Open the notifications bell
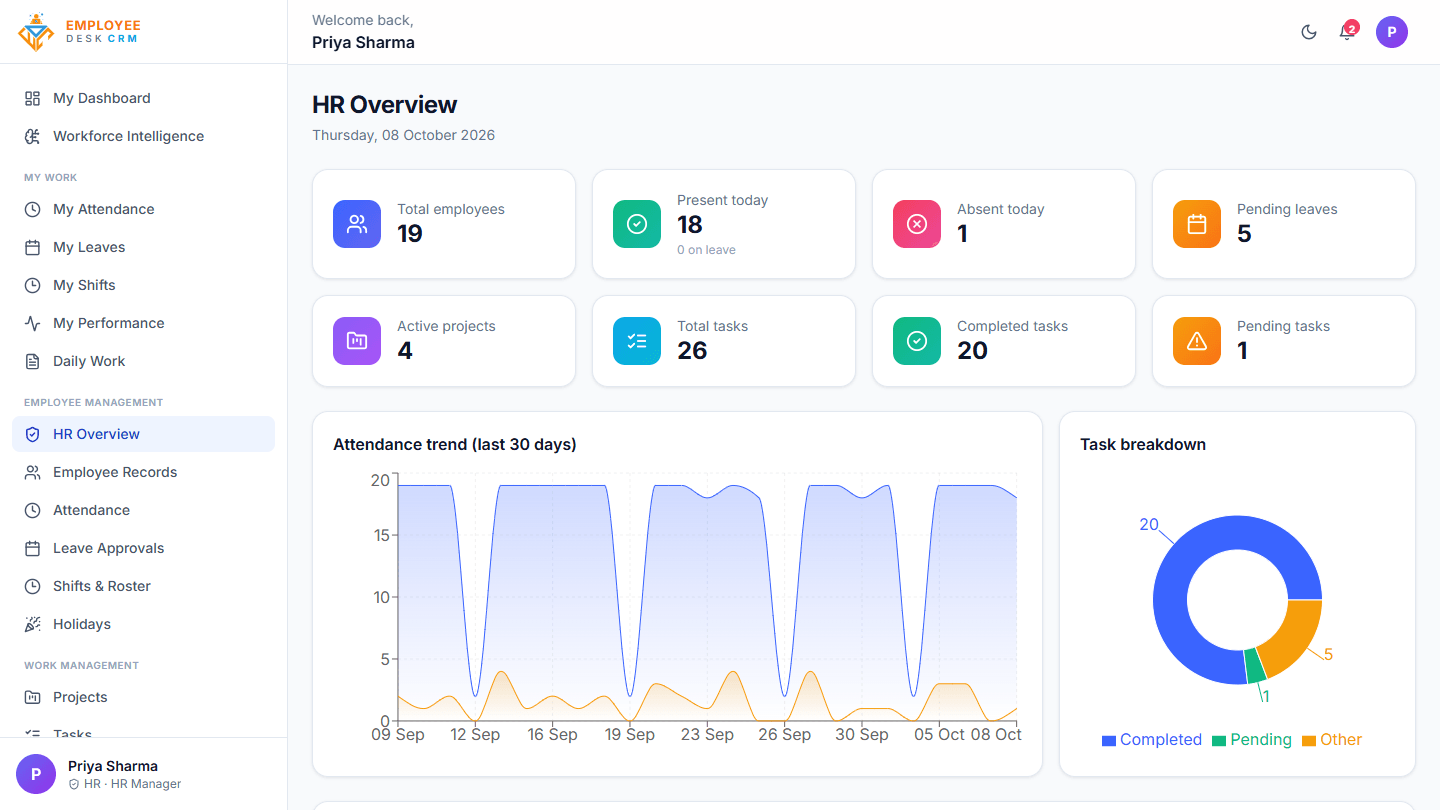Screen dimensions: 1440x810 click(x=1347, y=32)
